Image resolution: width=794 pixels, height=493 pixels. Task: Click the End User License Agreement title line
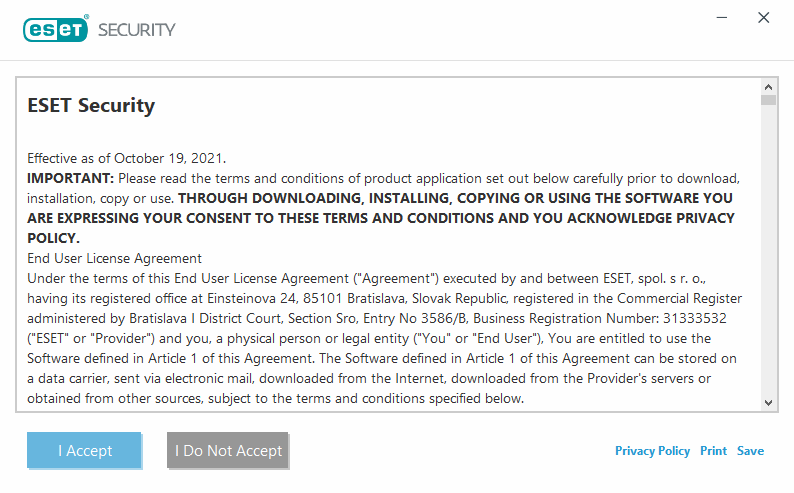tap(114, 258)
